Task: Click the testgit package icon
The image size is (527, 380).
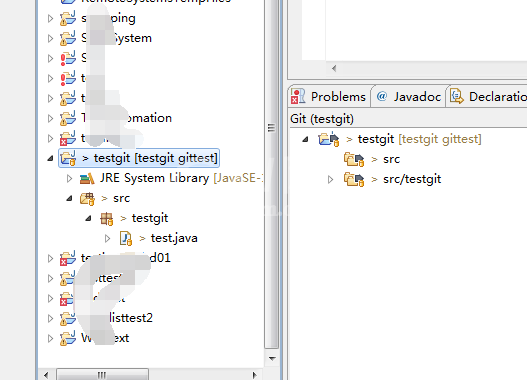Action: [107, 219]
